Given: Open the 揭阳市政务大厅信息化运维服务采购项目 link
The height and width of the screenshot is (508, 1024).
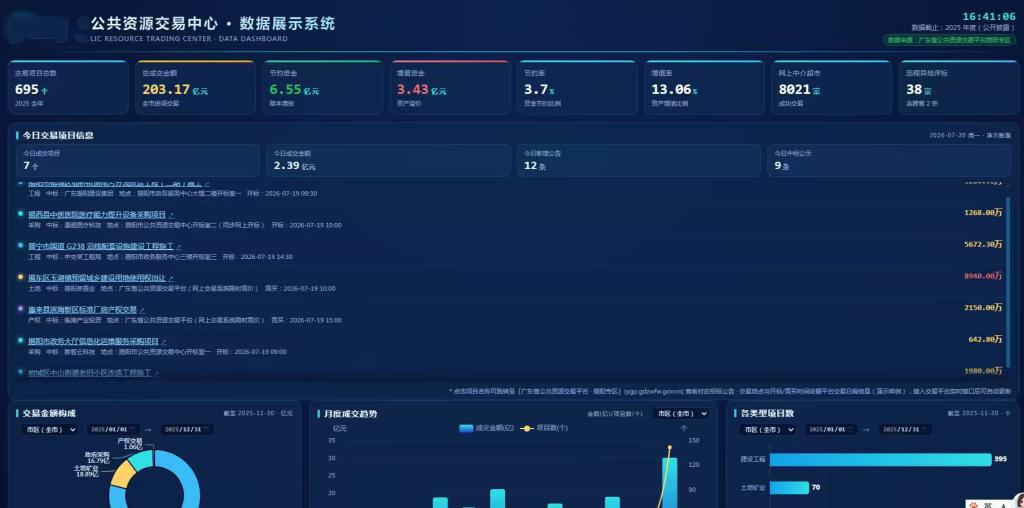Looking at the screenshot, I should pyautogui.click(x=93, y=341).
